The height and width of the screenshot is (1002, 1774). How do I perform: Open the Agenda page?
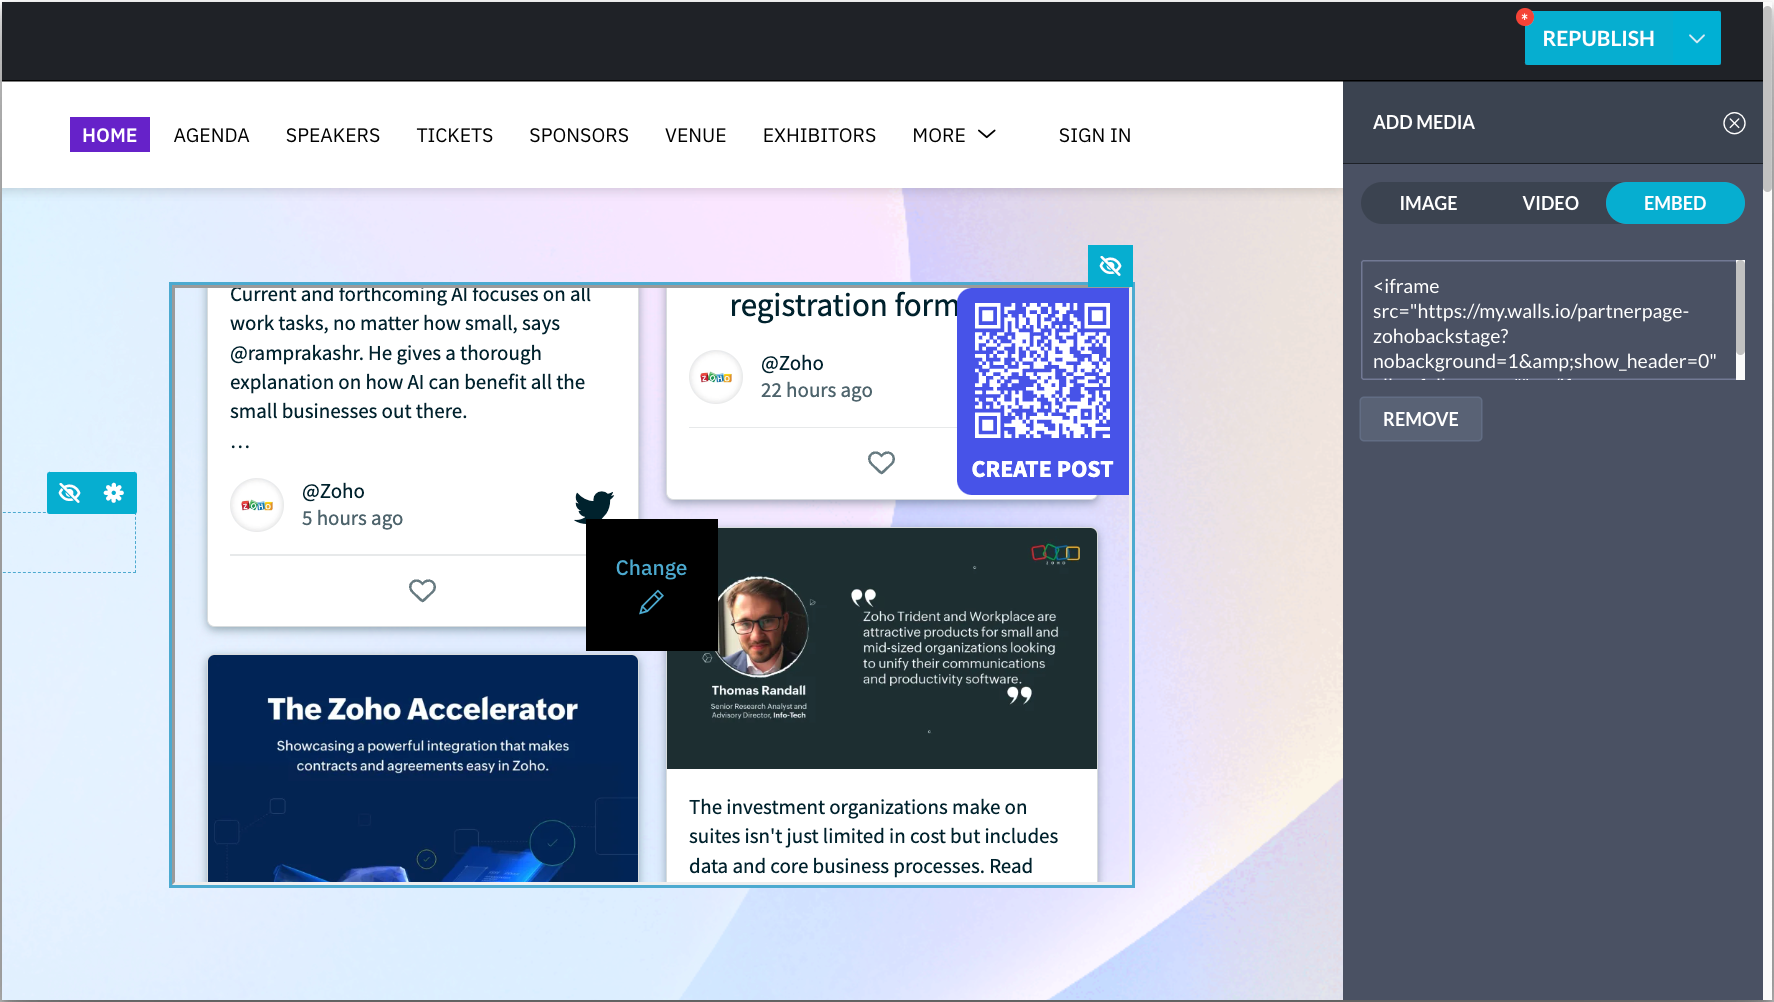(212, 135)
